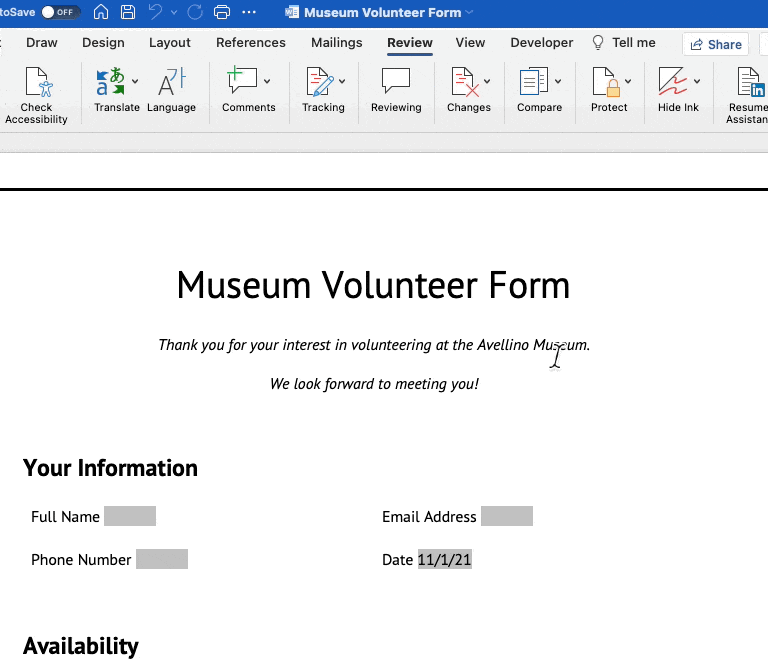The width and height of the screenshot is (768, 660).
Task: Toggle the AutoSave switch
Action: pos(60,13)
